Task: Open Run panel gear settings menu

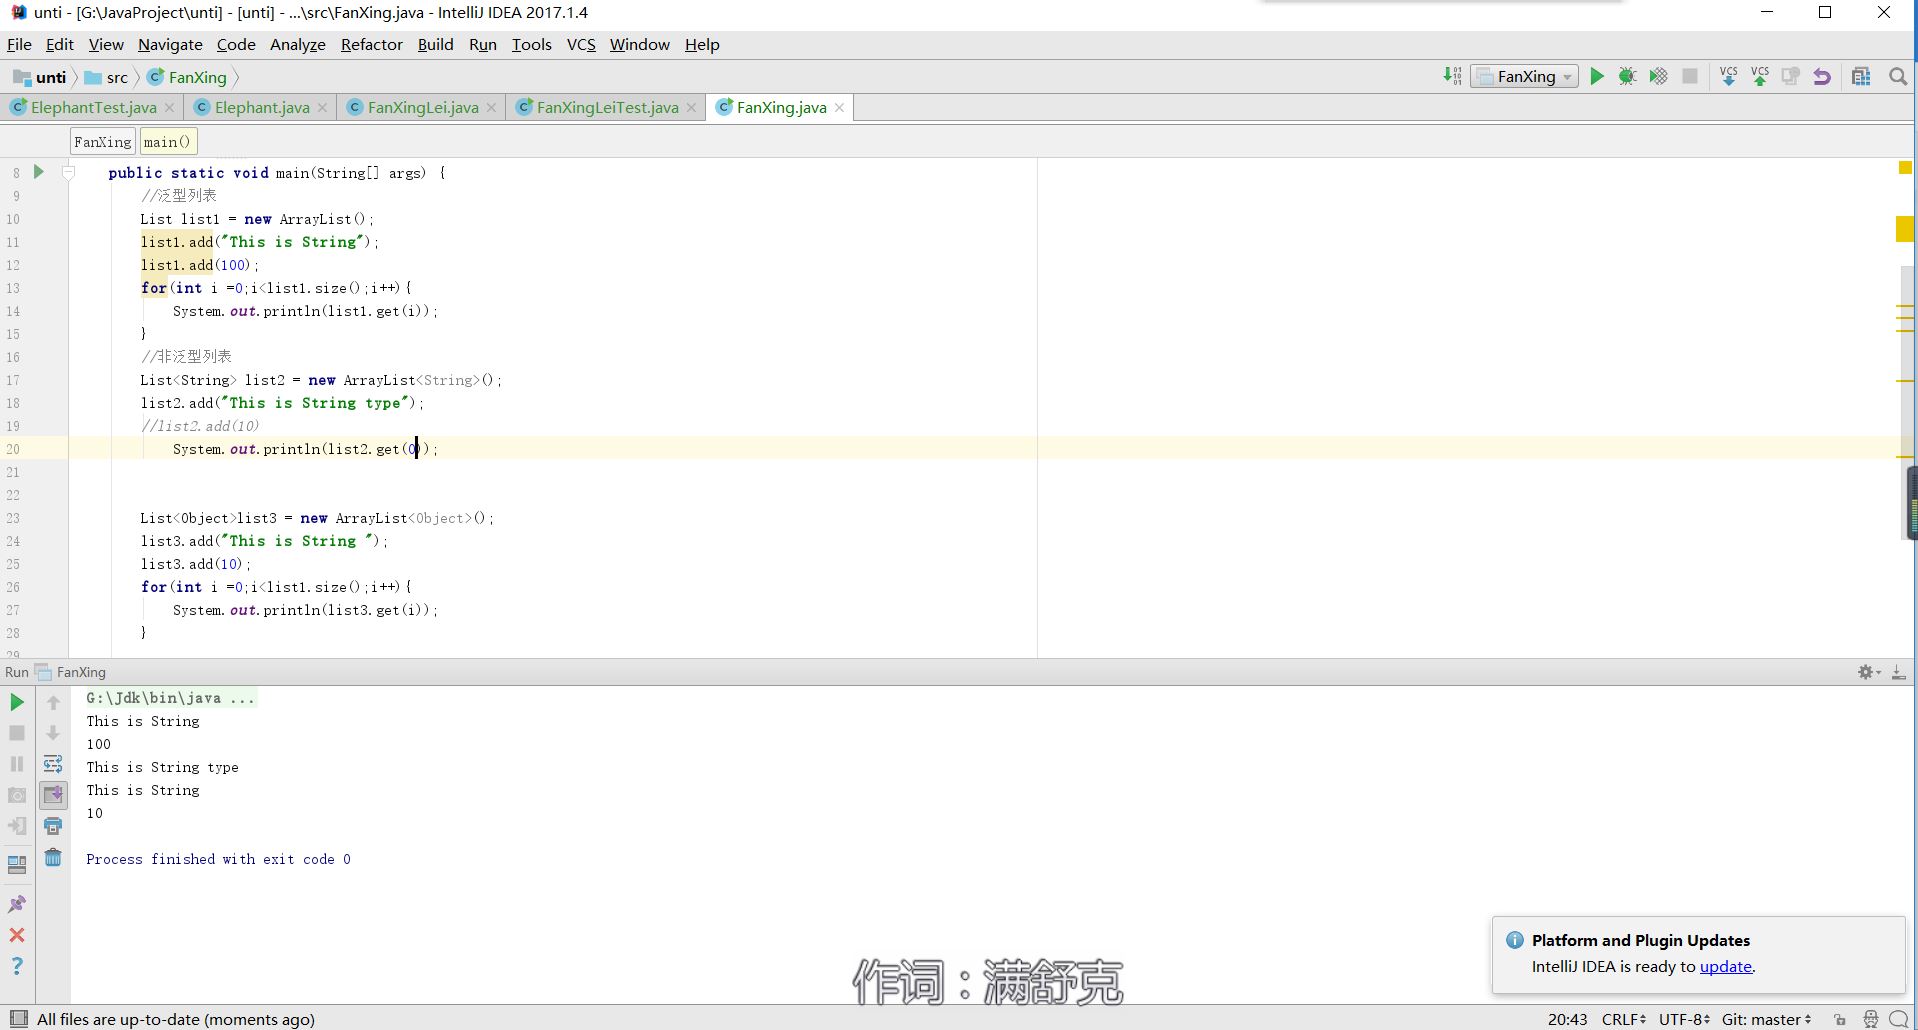Action: click(1868, 672)
